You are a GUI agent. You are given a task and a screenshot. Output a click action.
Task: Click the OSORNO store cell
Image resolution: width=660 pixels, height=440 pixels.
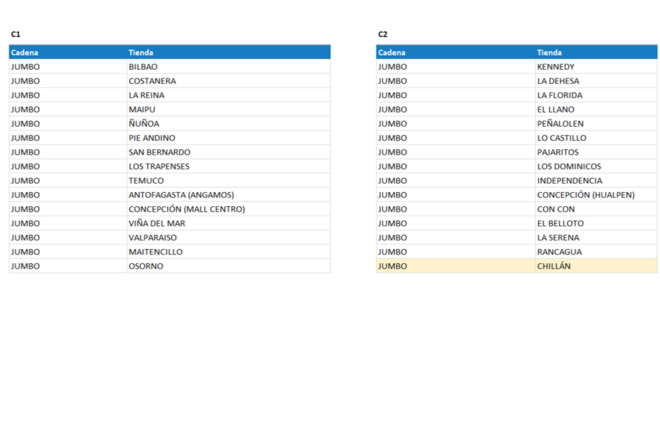click(146, 266)
